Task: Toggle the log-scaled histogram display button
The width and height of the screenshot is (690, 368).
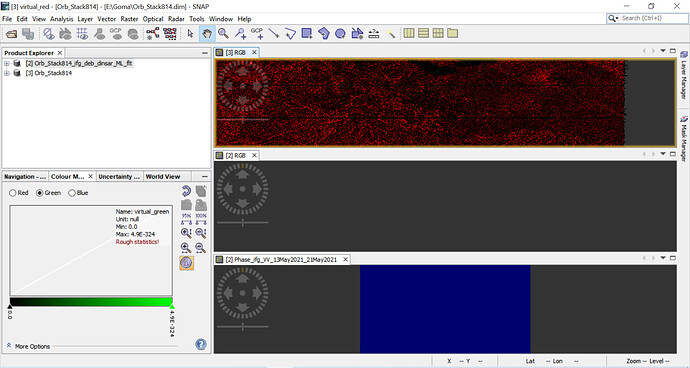Action: tap(187, 263)
